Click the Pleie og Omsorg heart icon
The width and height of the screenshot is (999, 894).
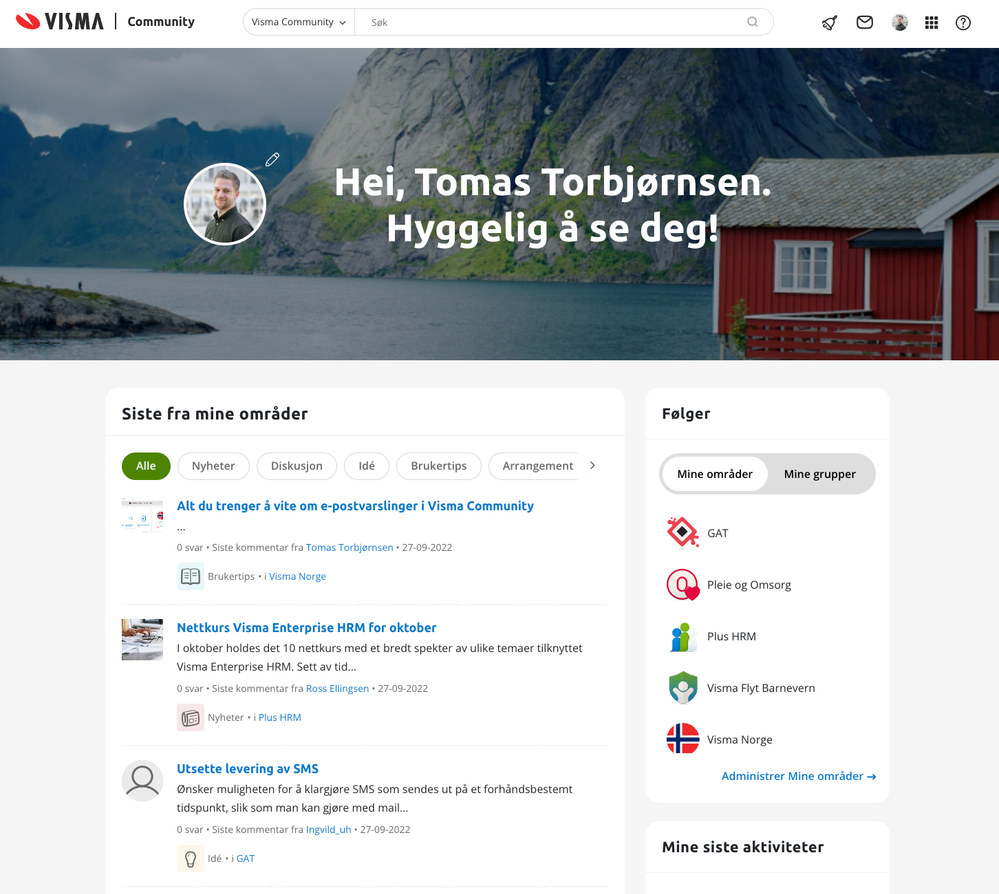pos(682,584)
